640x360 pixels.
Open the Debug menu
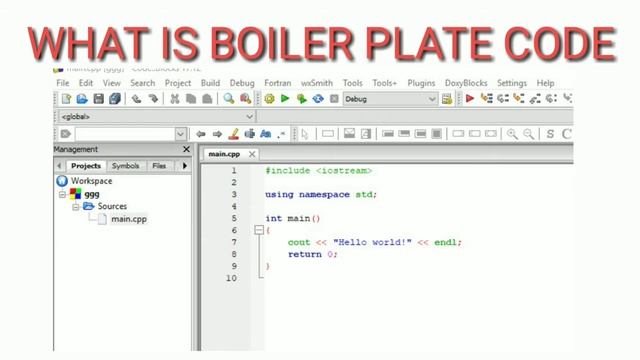242,83
